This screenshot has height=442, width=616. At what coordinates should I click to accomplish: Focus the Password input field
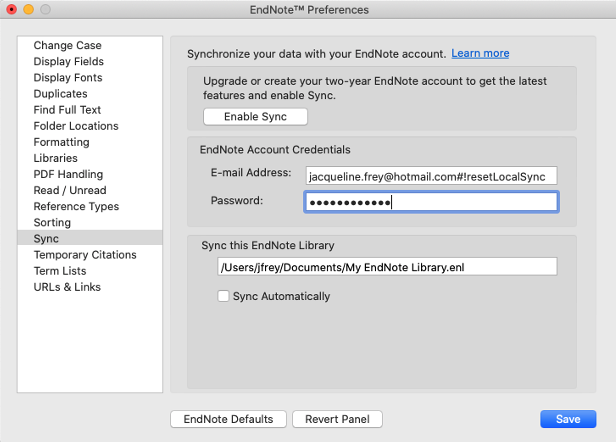[x=430, y=202]
